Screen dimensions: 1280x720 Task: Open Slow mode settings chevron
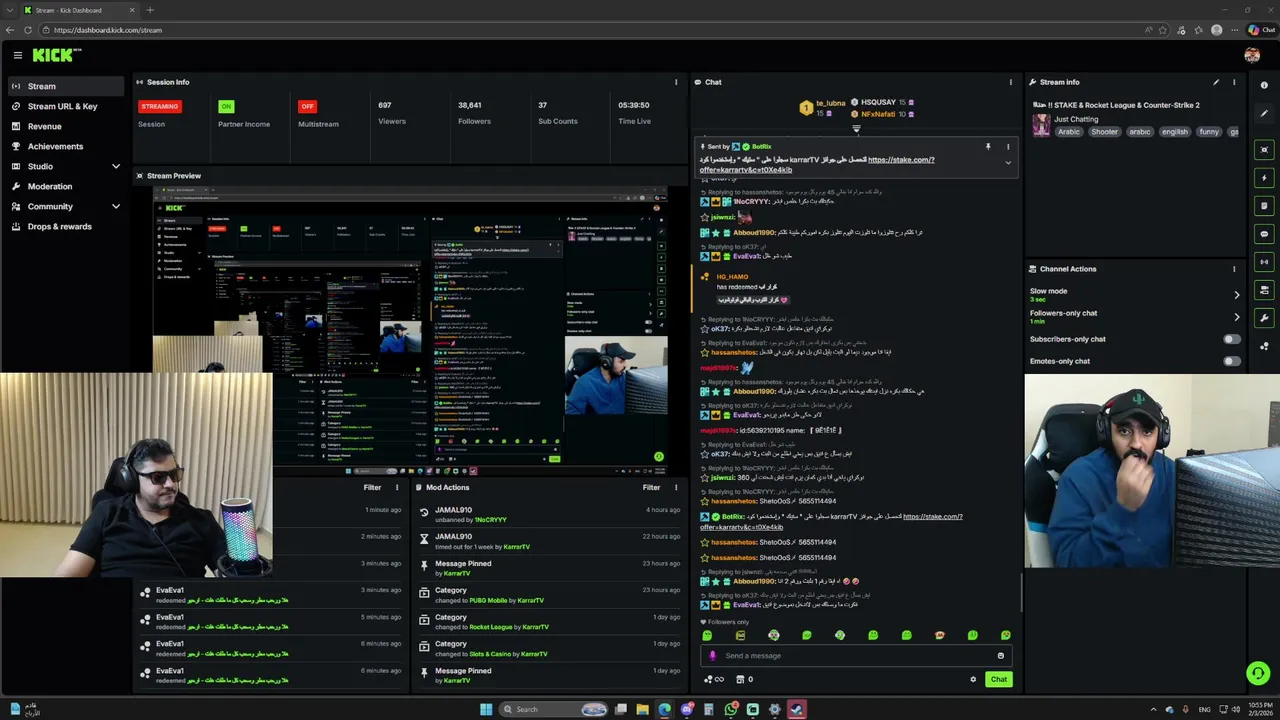tap(1236, 295)
